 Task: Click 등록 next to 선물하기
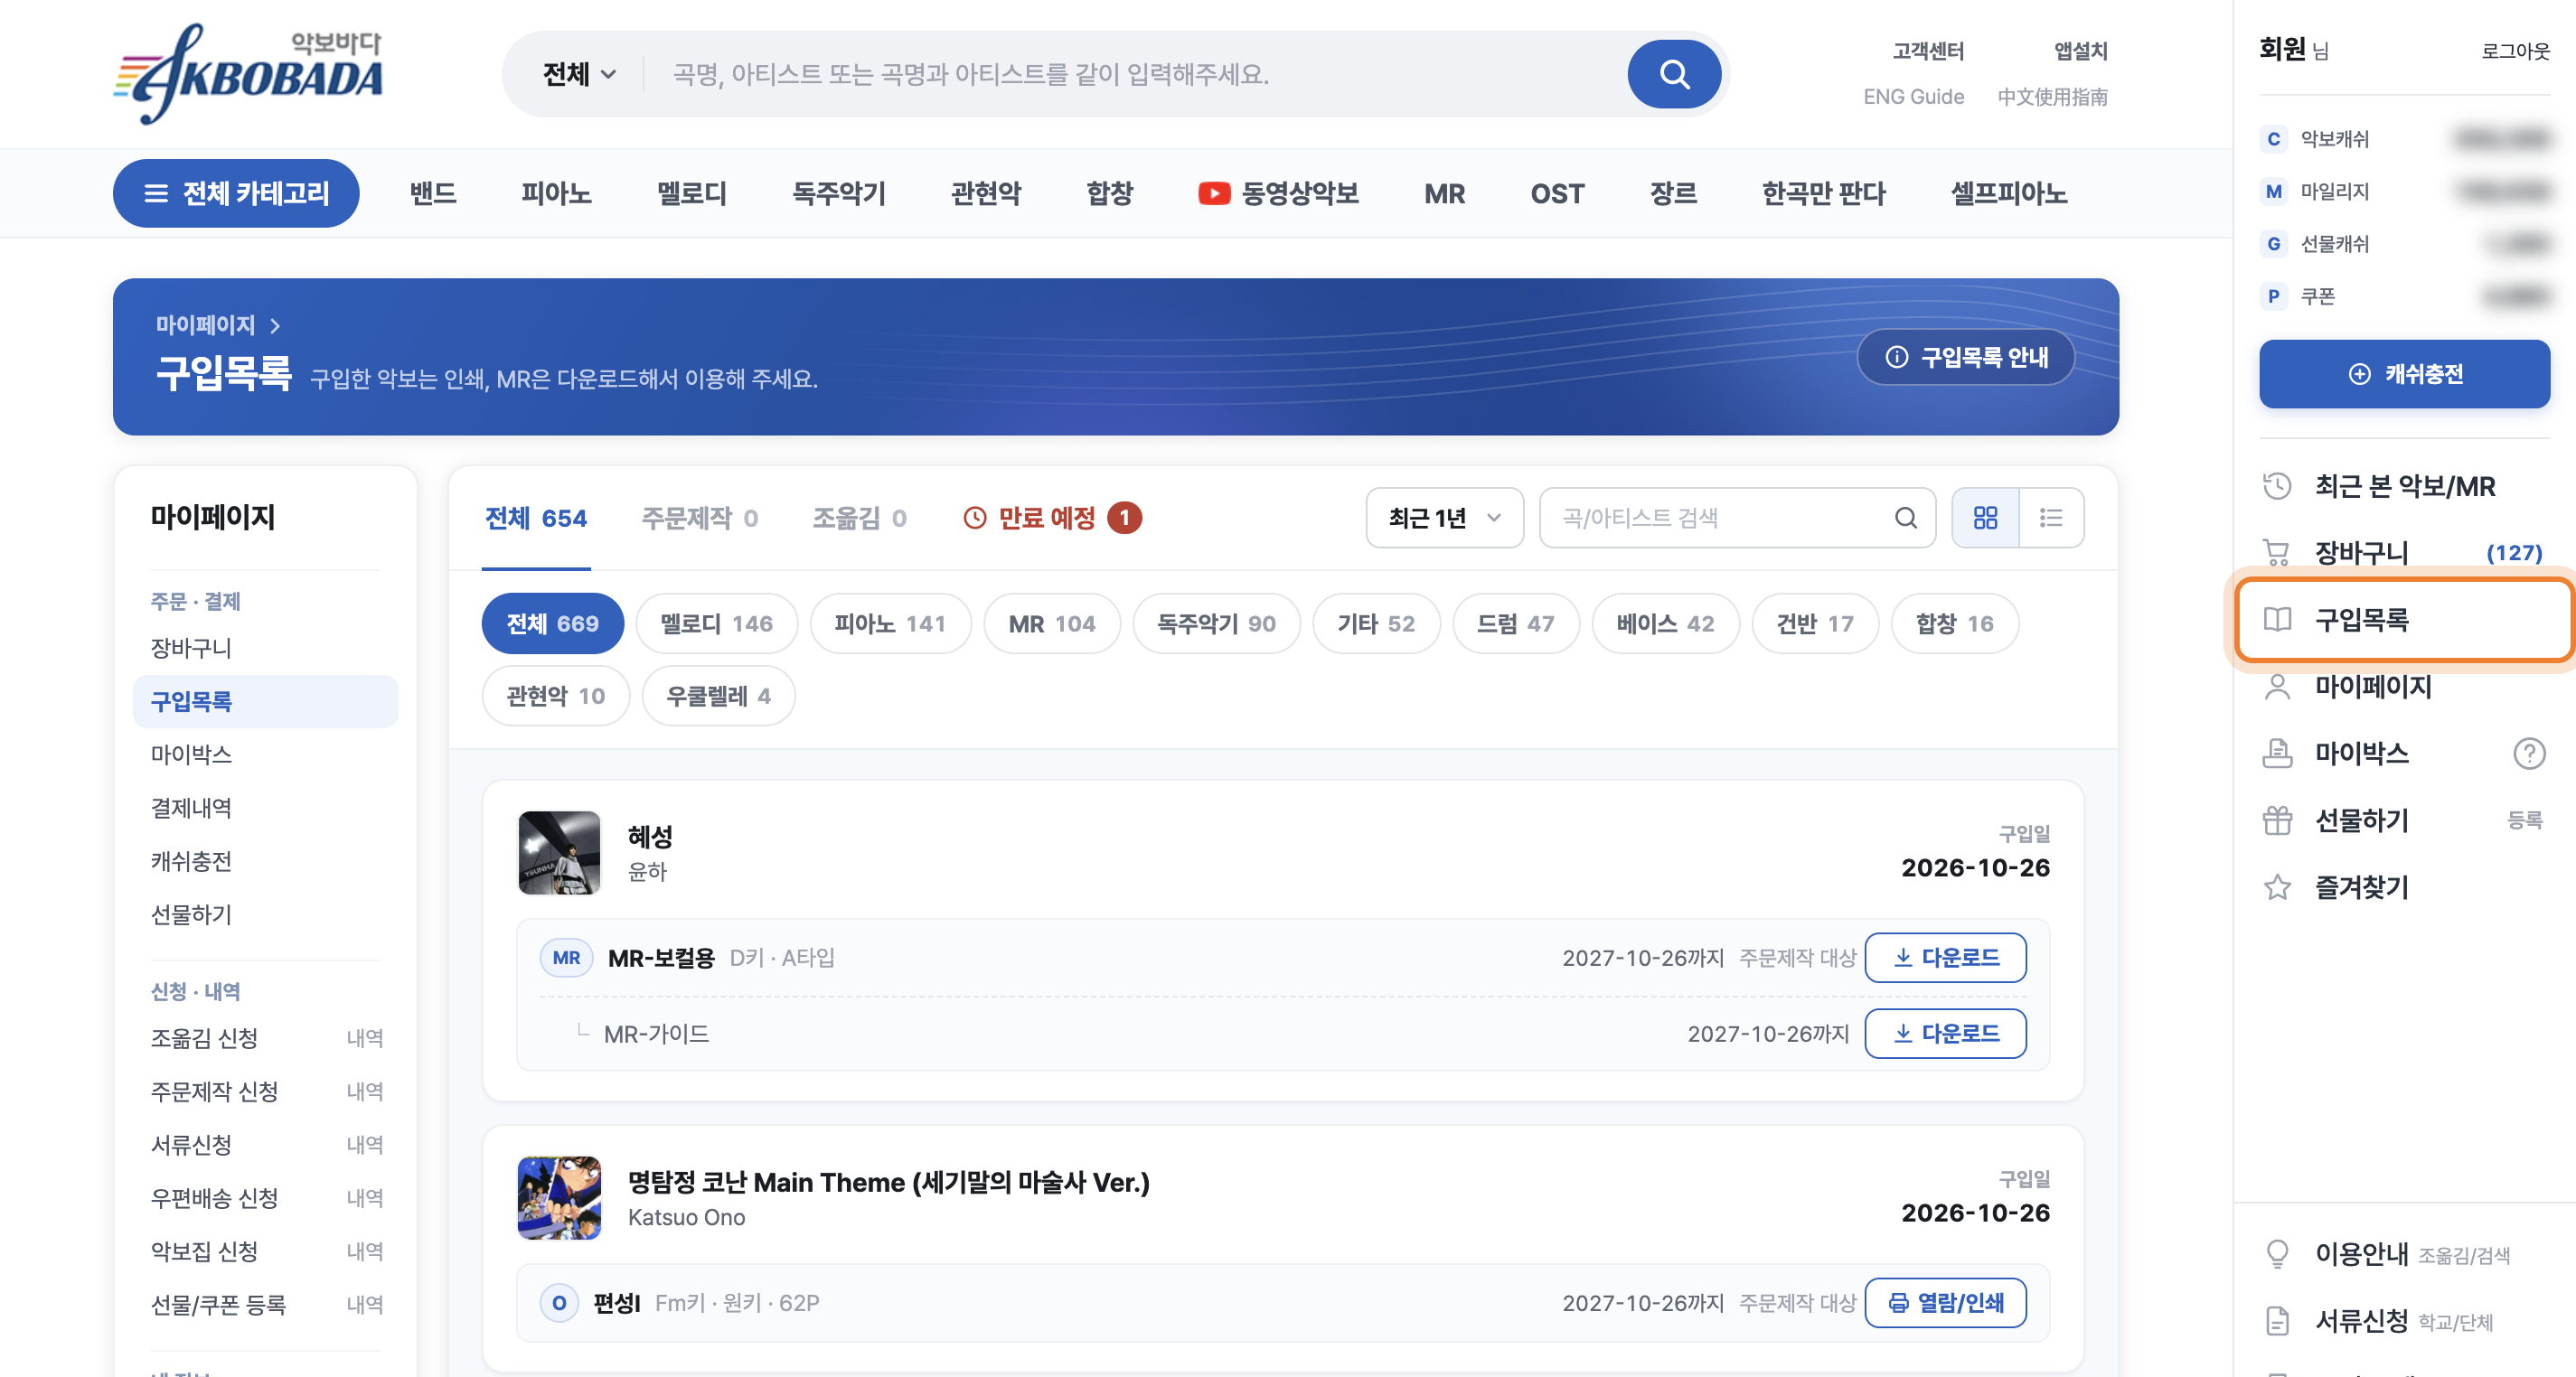(2525, 821)
